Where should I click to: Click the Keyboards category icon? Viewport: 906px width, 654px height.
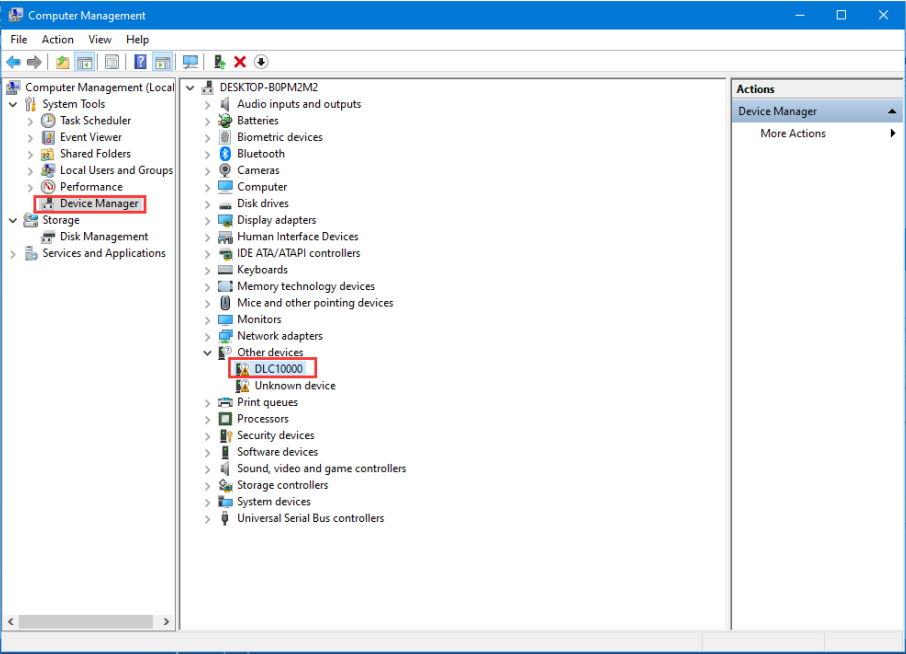[225, 270]
